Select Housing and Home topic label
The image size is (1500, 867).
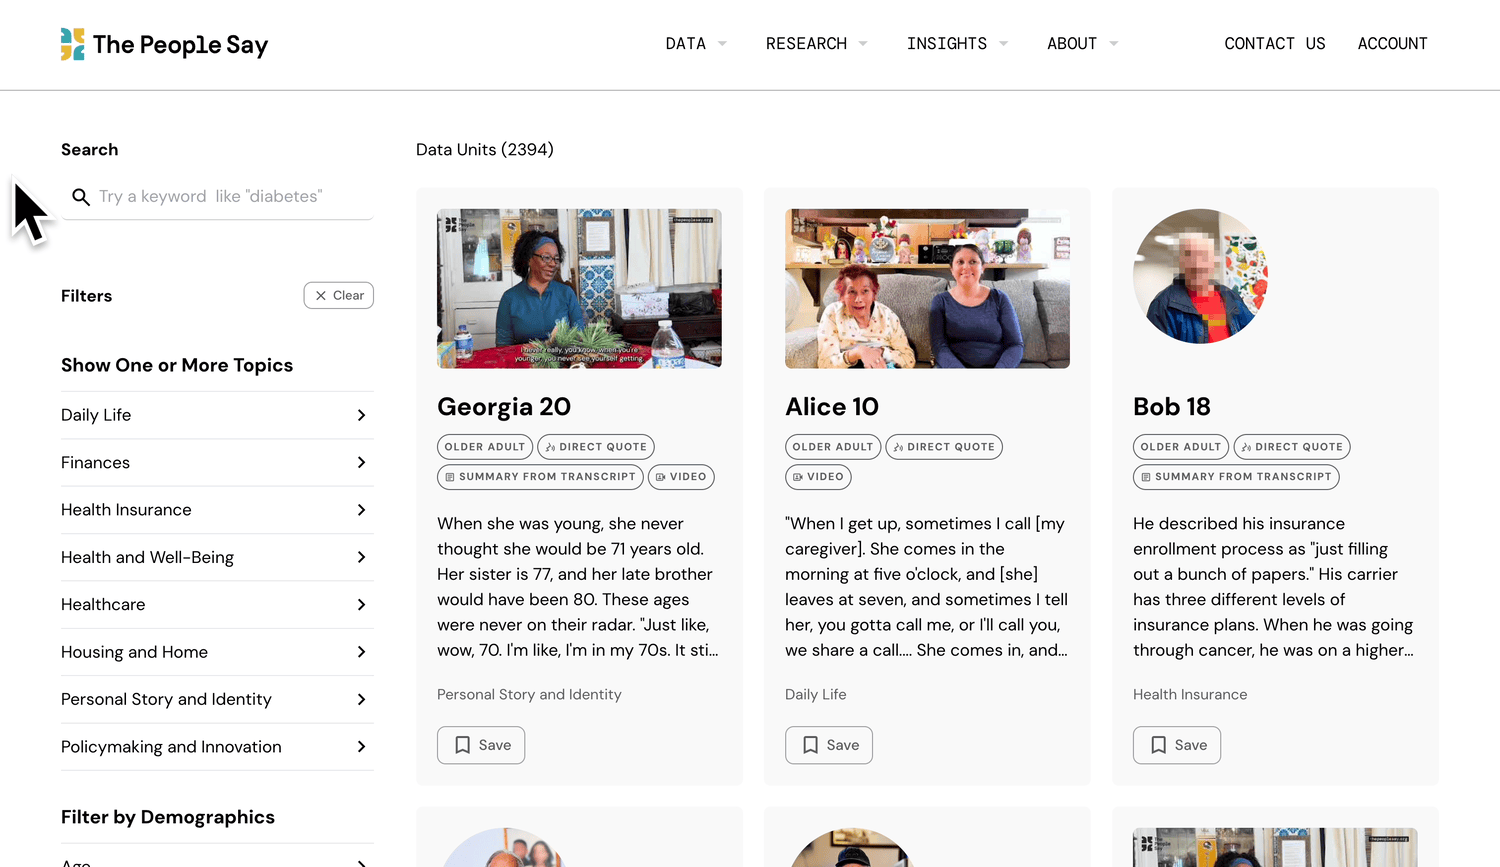134,652
